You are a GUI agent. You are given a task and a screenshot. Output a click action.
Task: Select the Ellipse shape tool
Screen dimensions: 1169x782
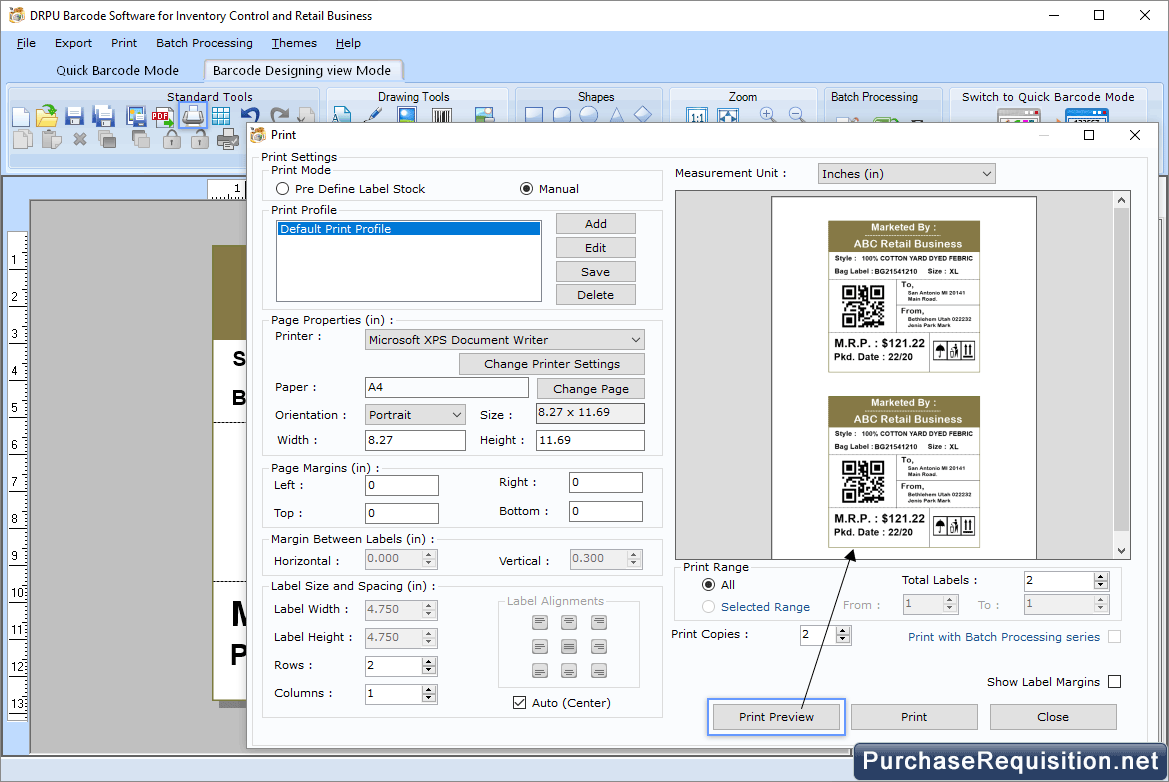588,115
